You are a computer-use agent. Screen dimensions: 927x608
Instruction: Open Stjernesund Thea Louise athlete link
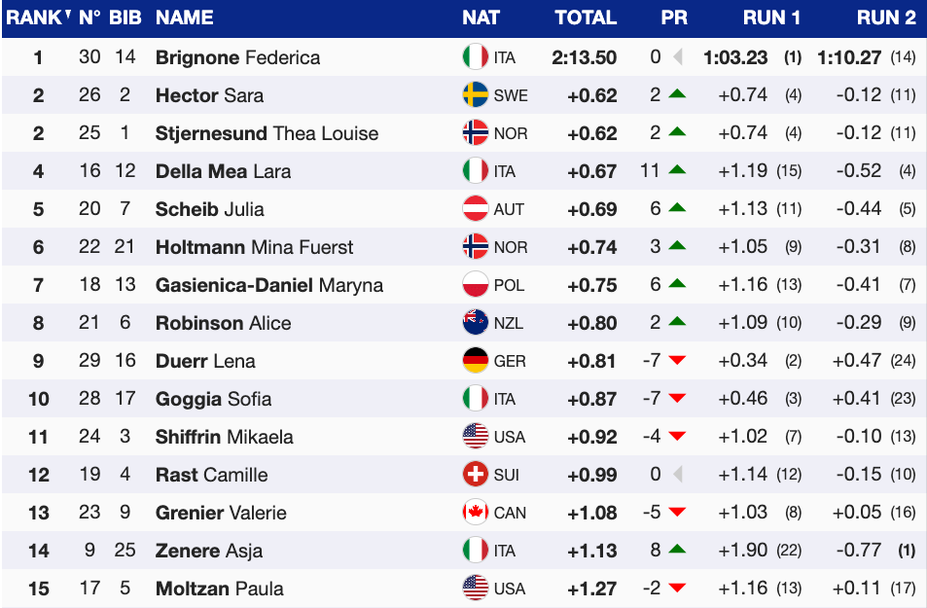point(267,134)
